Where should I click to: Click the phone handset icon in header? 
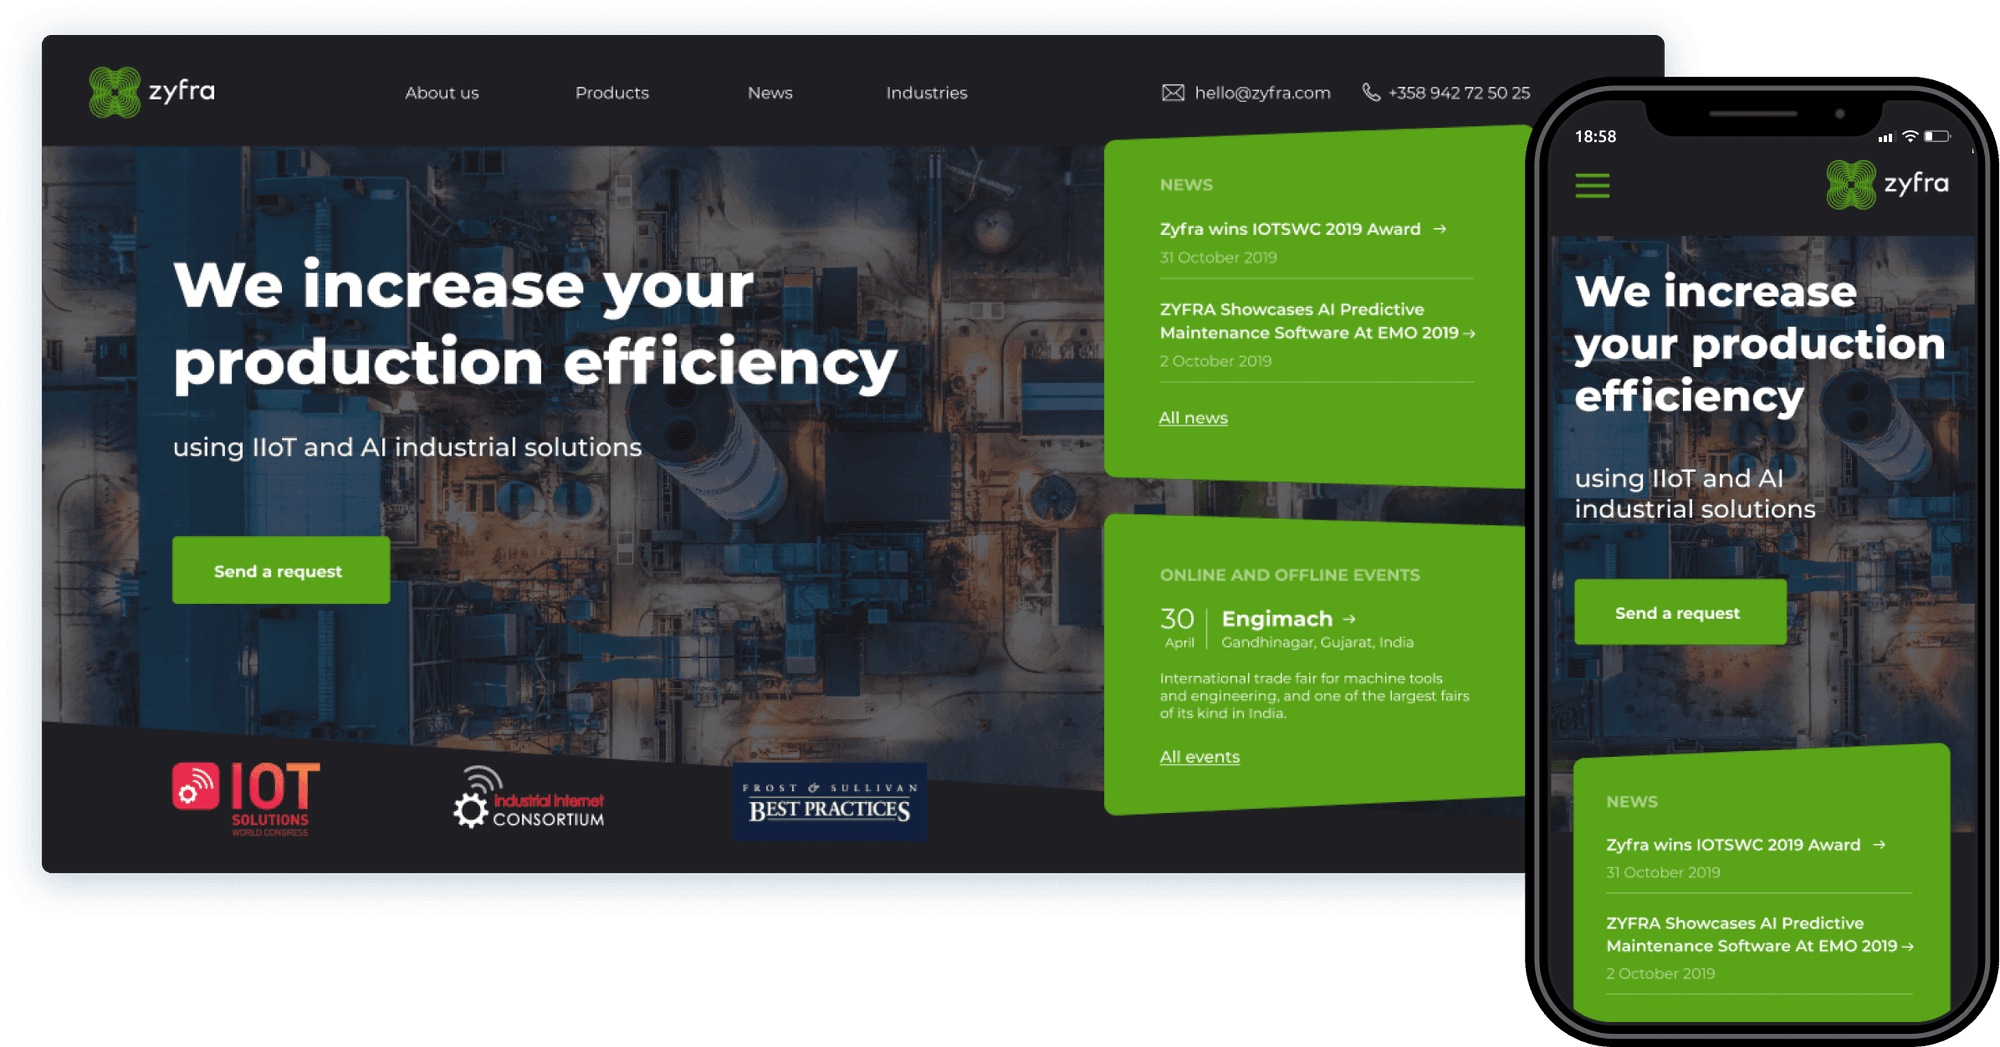point(1371,92)
